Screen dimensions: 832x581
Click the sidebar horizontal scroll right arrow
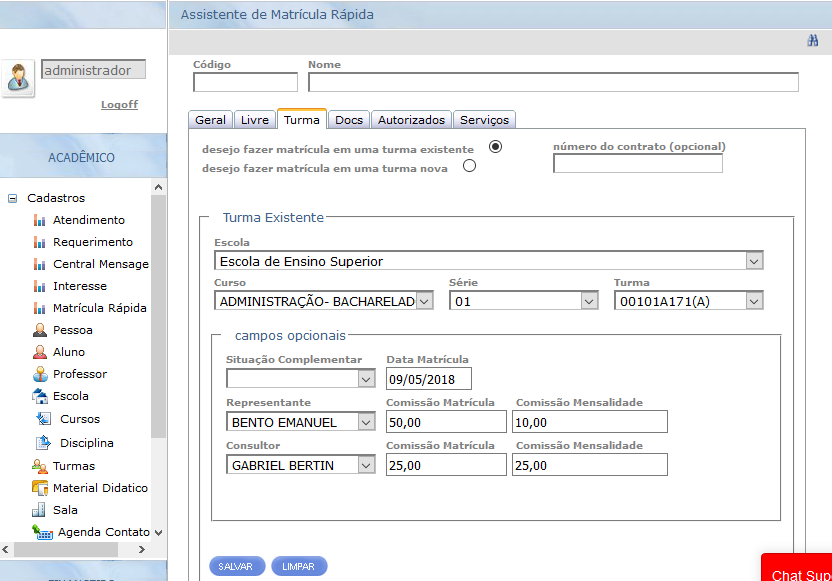[x=142, y=549]
